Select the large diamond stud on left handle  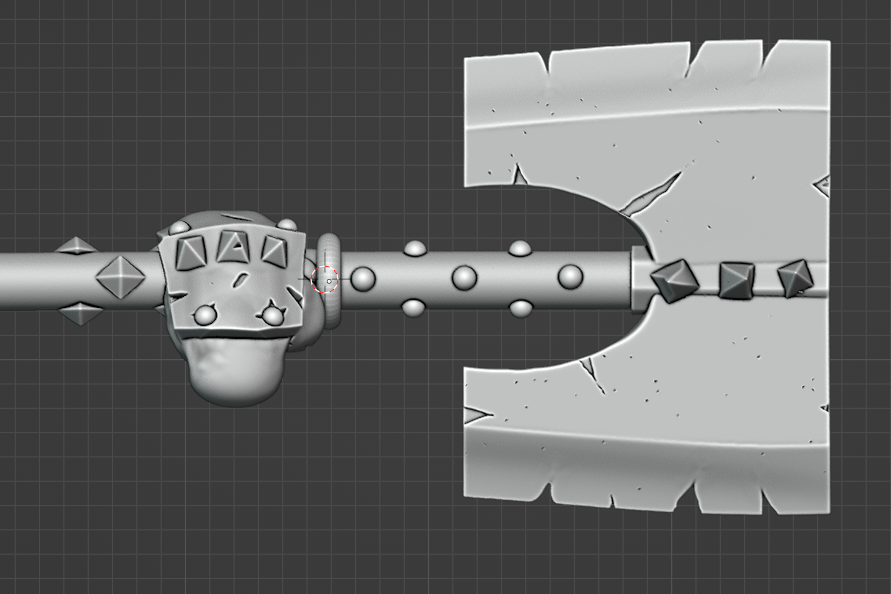coord(119,278)
